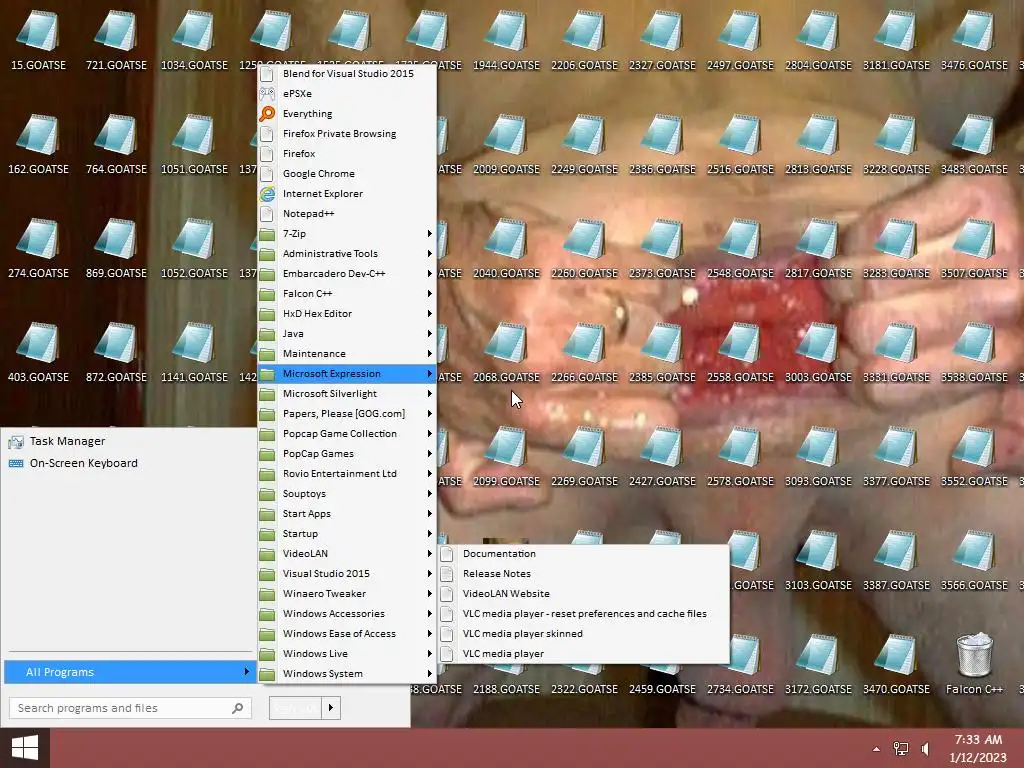The image size is (1024, 768).
Task: Open the volume speaker tray icon
Action: point(925,748)
